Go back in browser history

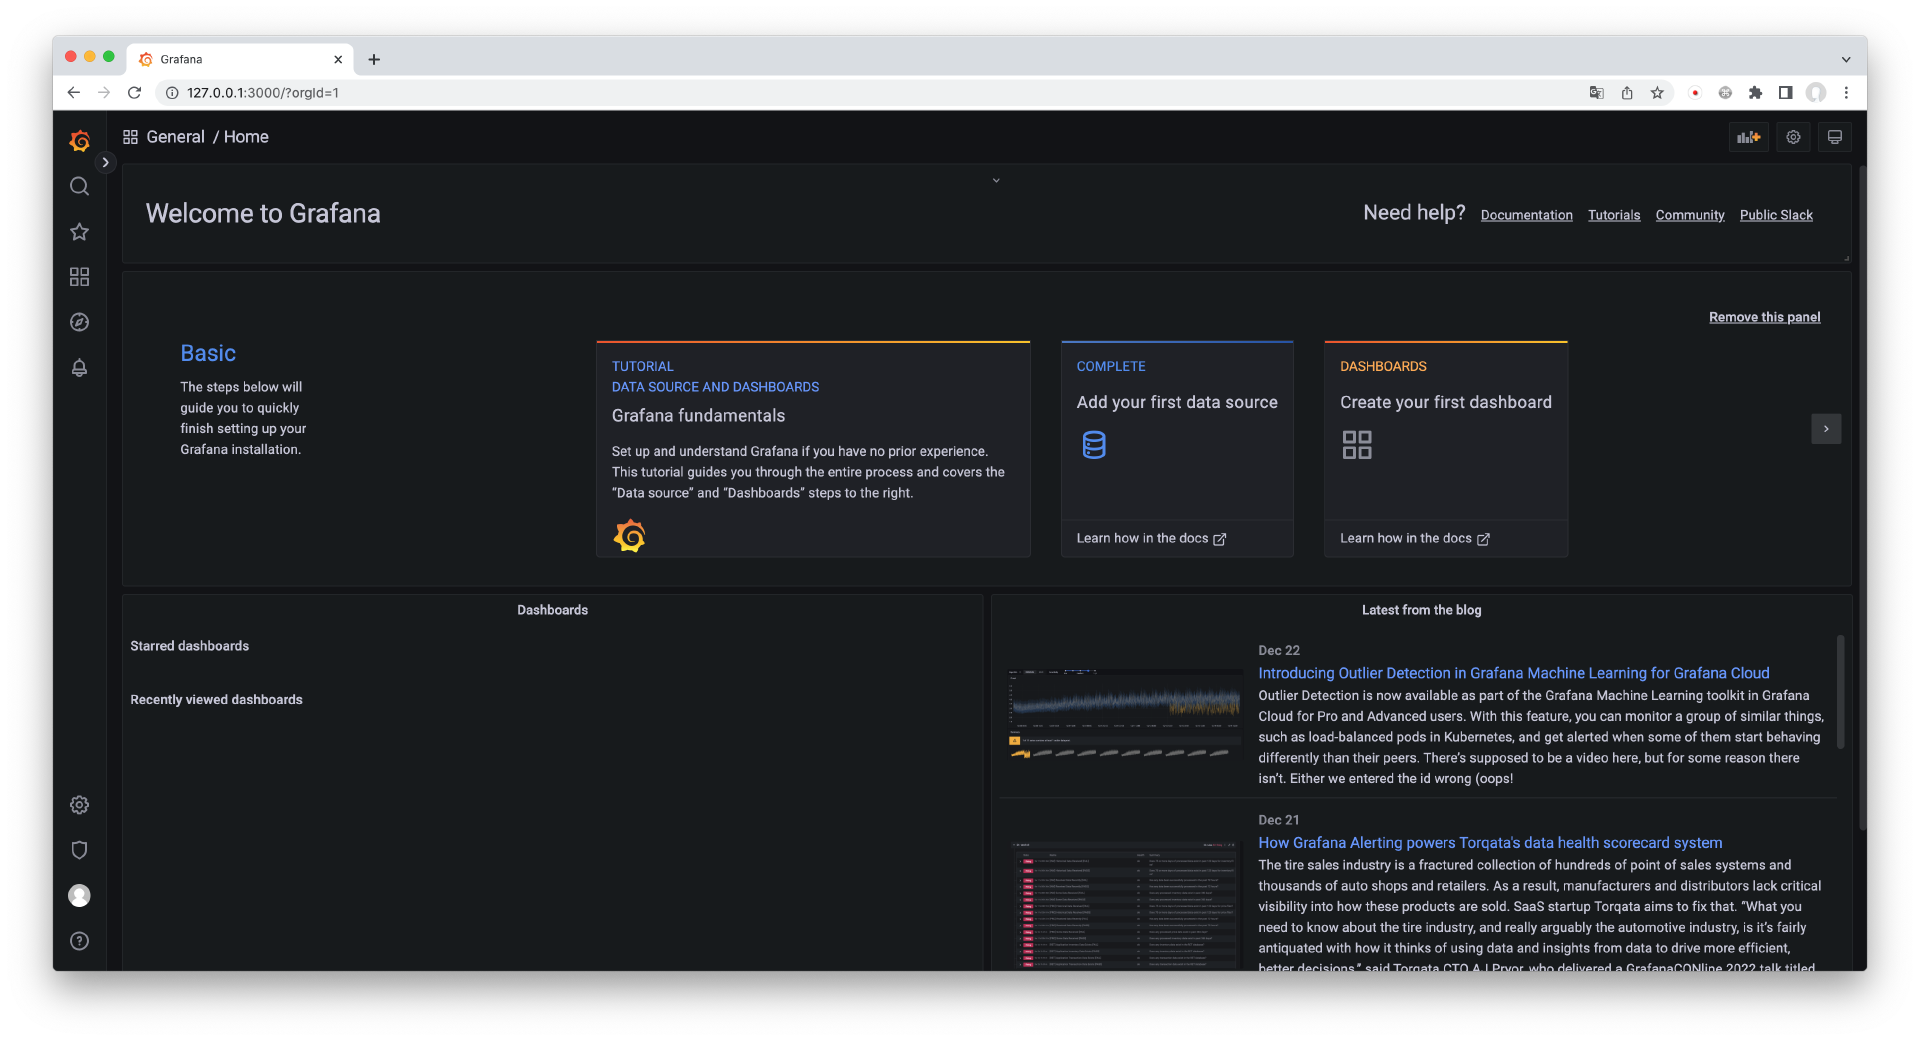[x=74, y=93]
